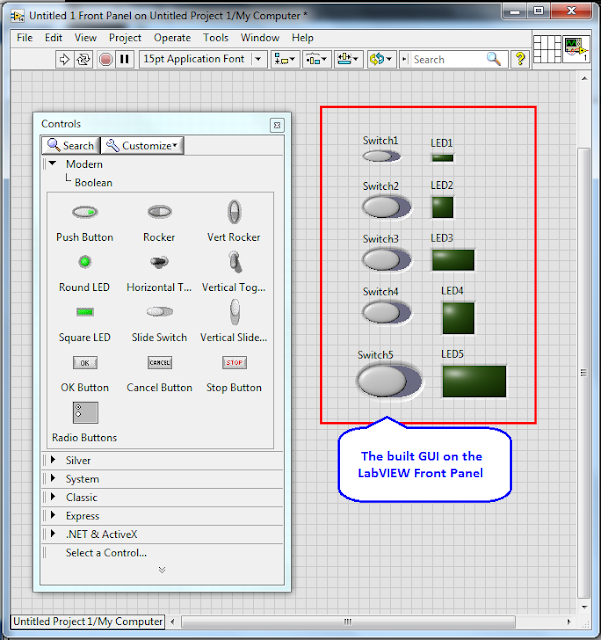Click the Pause toolbar button

coord(125,60)
